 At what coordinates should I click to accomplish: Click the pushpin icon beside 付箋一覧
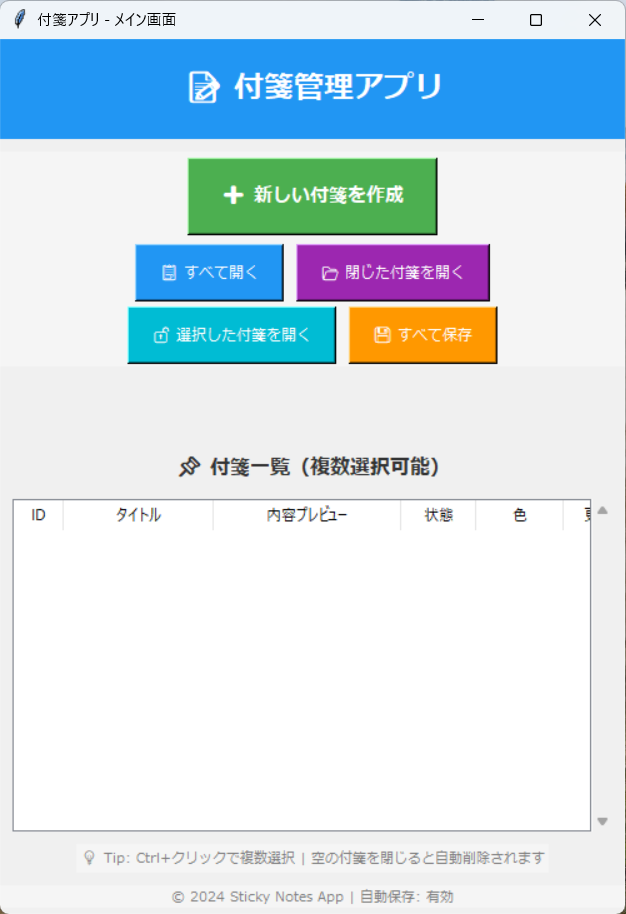(x=189, y=467)
